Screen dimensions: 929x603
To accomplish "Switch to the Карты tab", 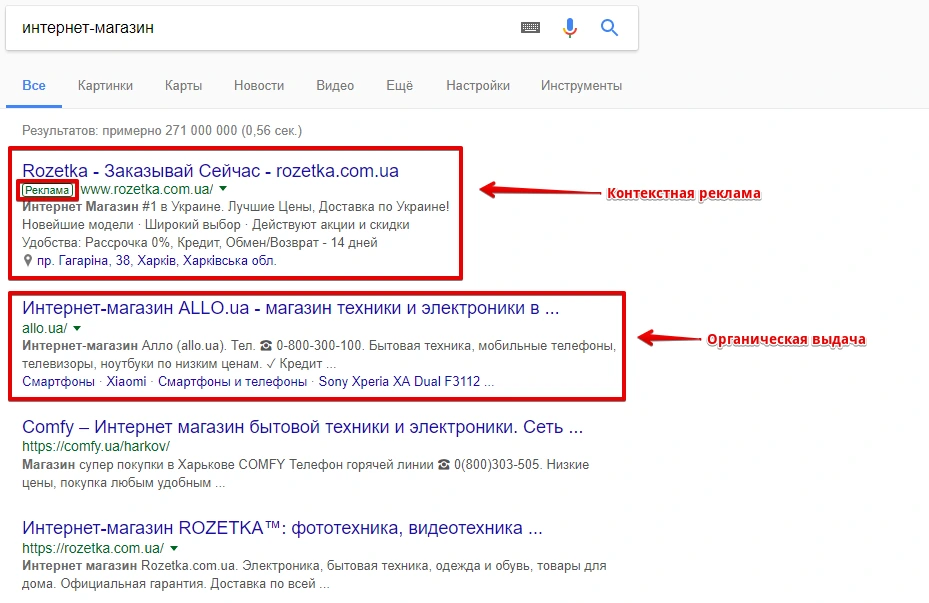I will (x=184, y=86).
